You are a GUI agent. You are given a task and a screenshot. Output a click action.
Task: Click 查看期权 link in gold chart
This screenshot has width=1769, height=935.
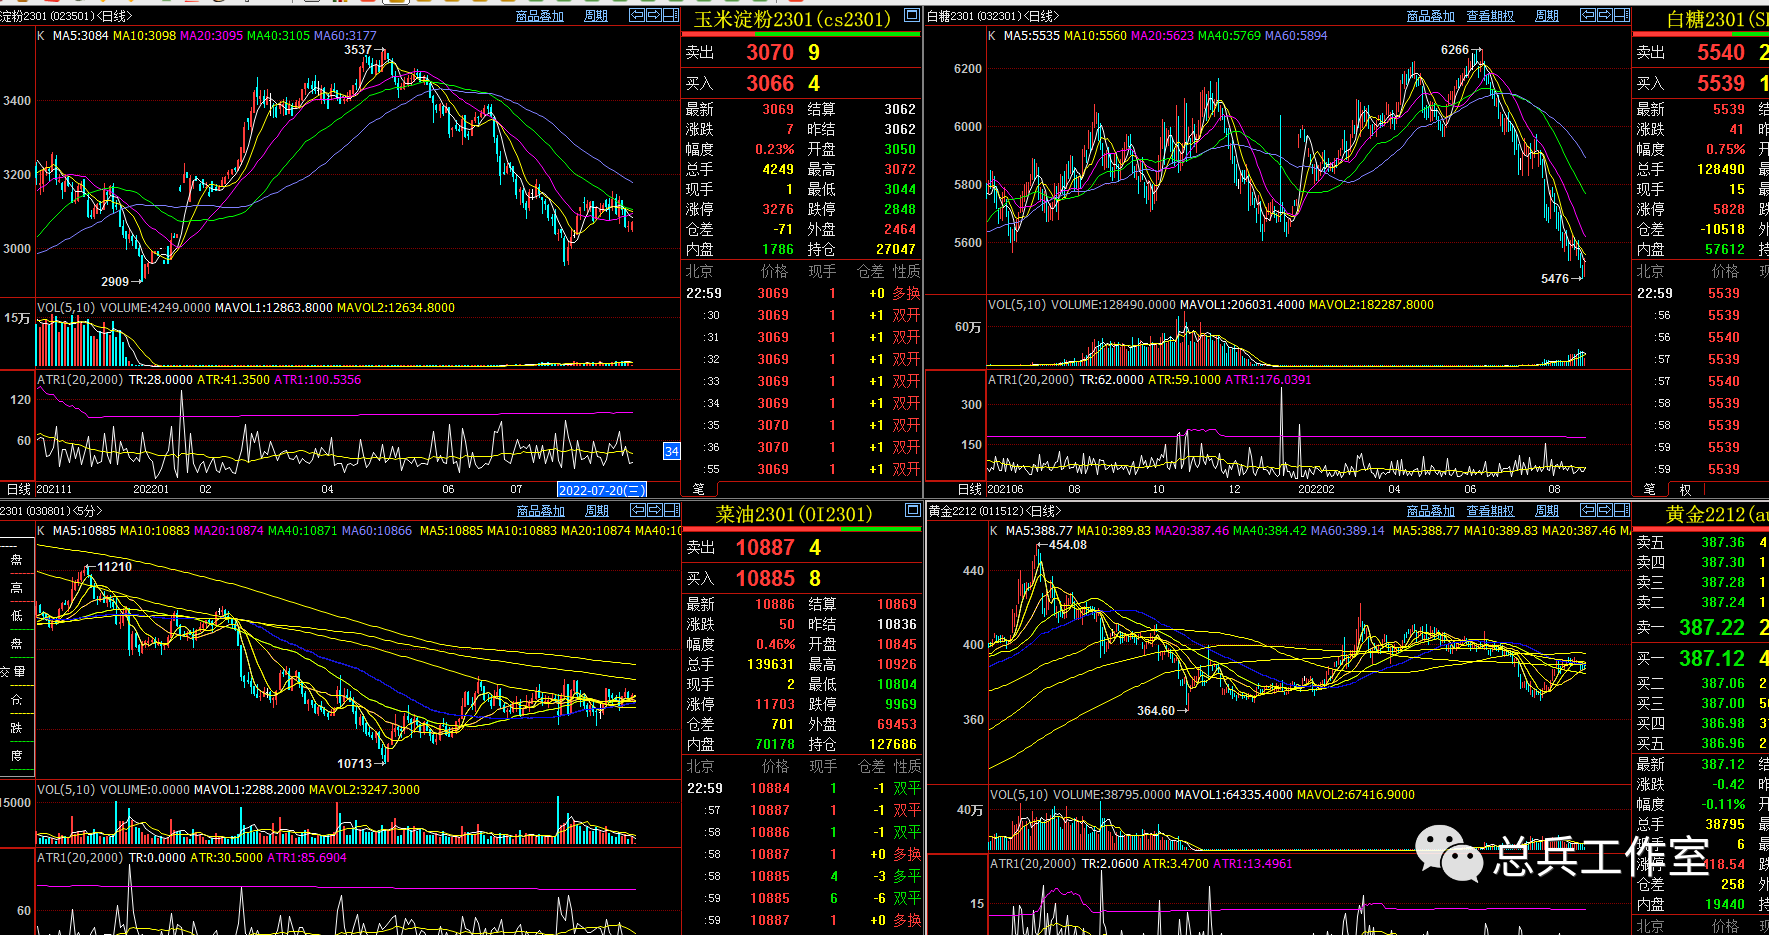click(x=1491, y=511)
